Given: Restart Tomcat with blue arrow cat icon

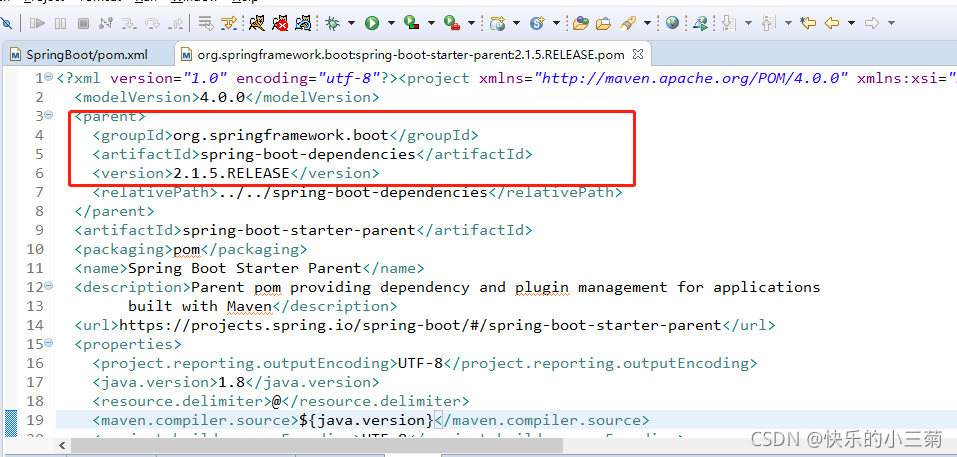Looking at the screenshot, I should [303, 23].
